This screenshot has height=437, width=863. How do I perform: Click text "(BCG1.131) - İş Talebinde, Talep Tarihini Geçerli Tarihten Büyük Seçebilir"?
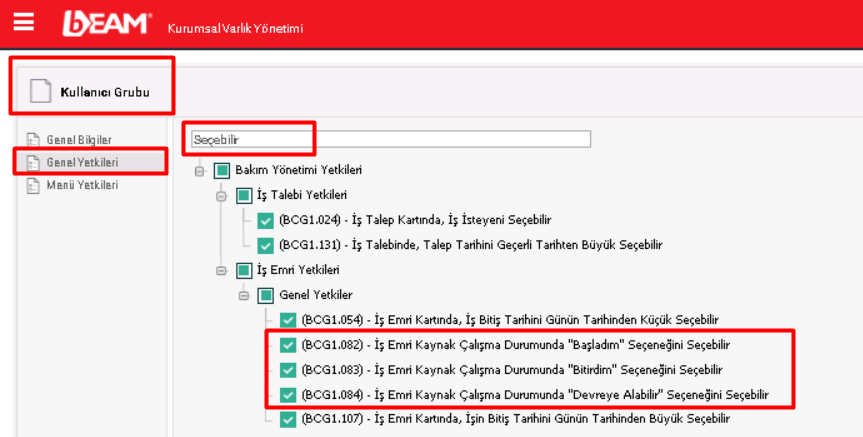coord(471,245)
